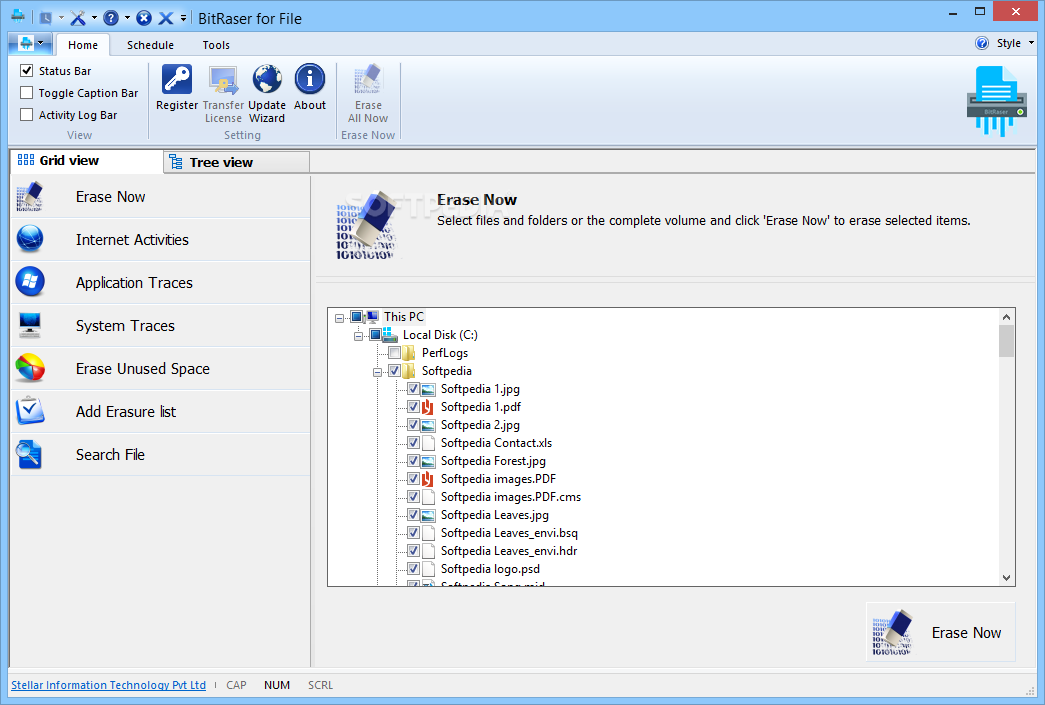This screenshot has height=705, width=1045.
Task: Switch to the Schedule ribbon tab
Action: point(150,45)
